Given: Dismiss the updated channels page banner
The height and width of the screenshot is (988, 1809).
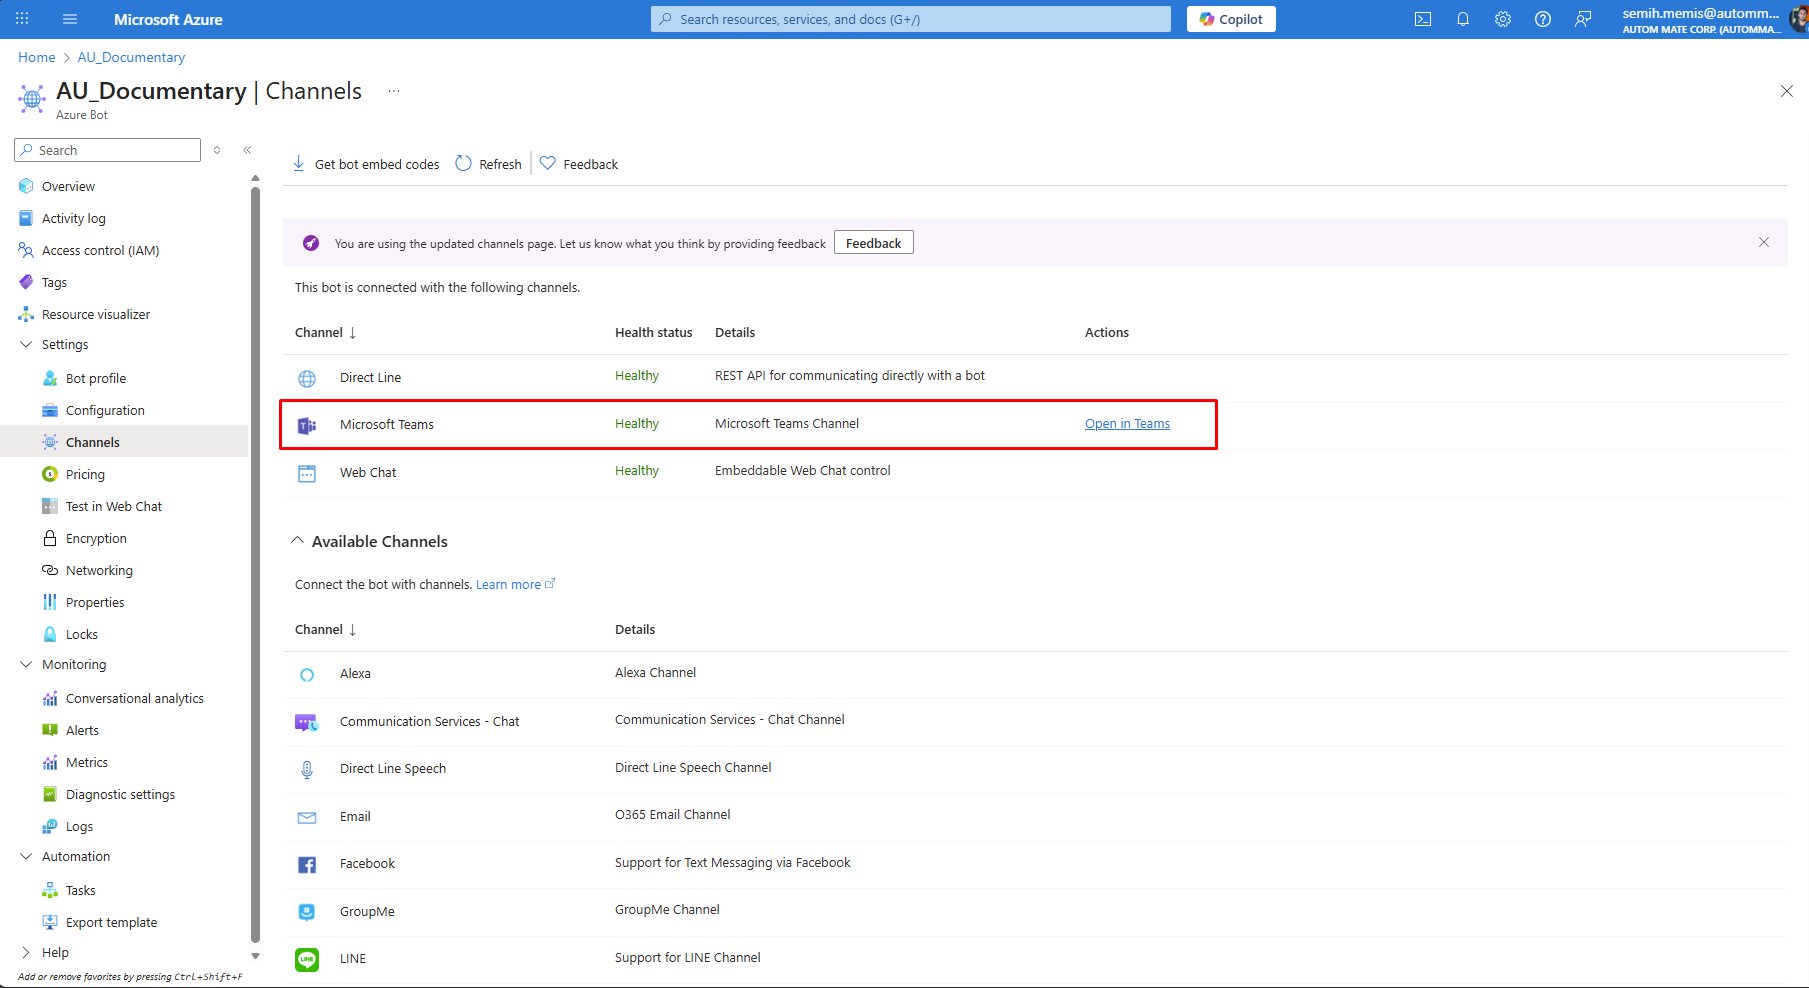Looking at the screenshot, I should [x=1763, y=242].
